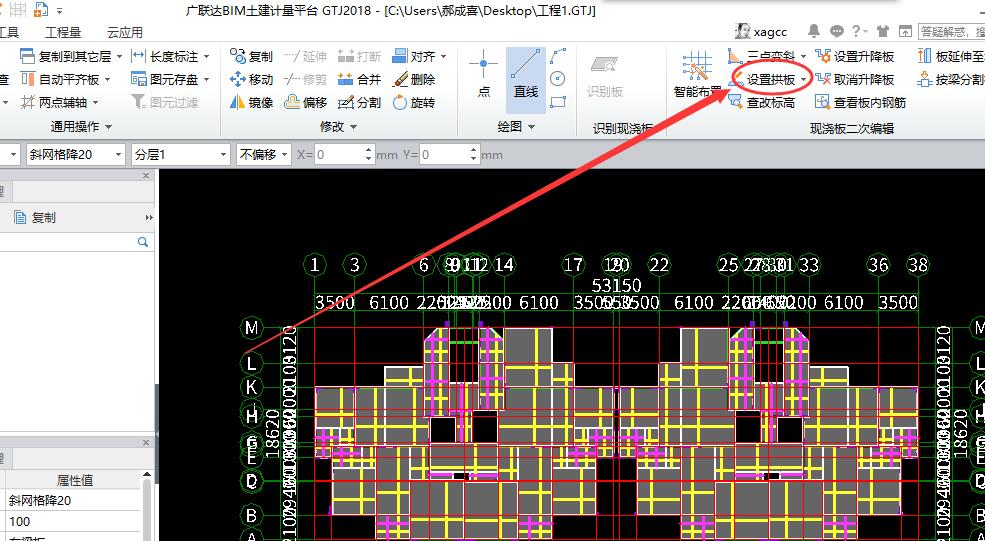
Task: Click the chat bubble feedback icon
Action: point(837,30)
